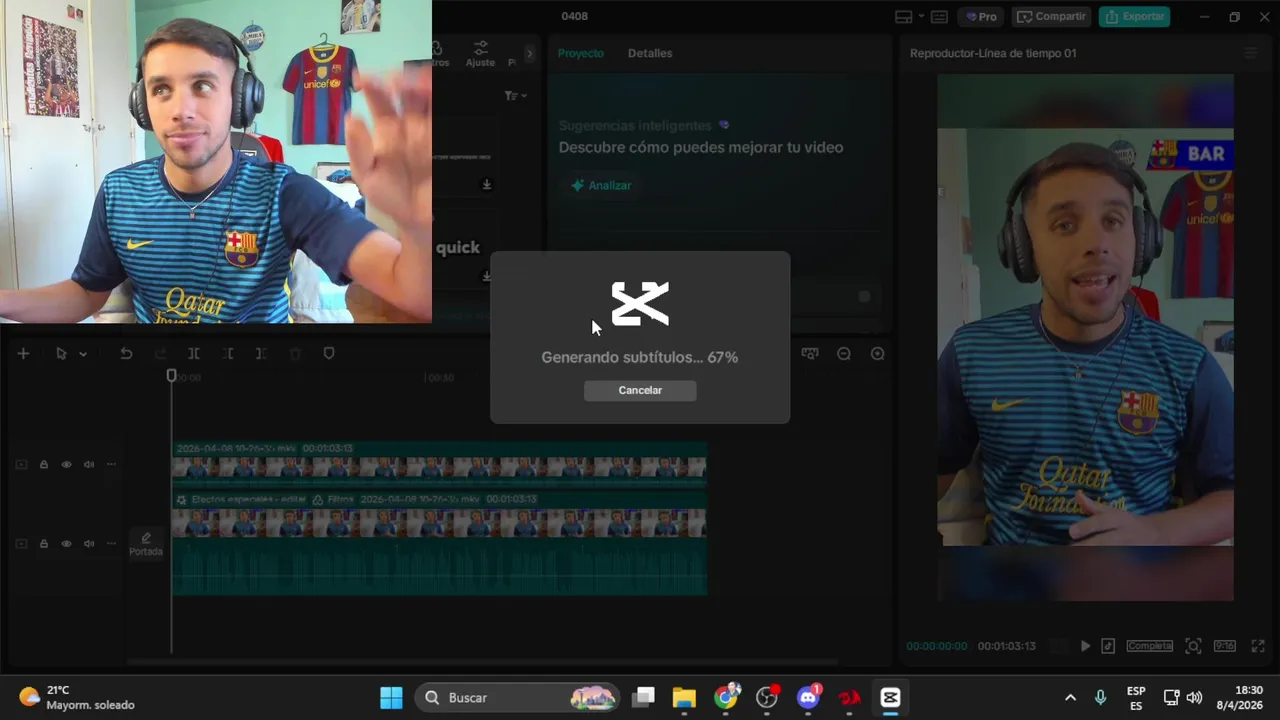Click the Filtros label on clip
Viewport: 1280px width, 720px height.
click(334, 499)
